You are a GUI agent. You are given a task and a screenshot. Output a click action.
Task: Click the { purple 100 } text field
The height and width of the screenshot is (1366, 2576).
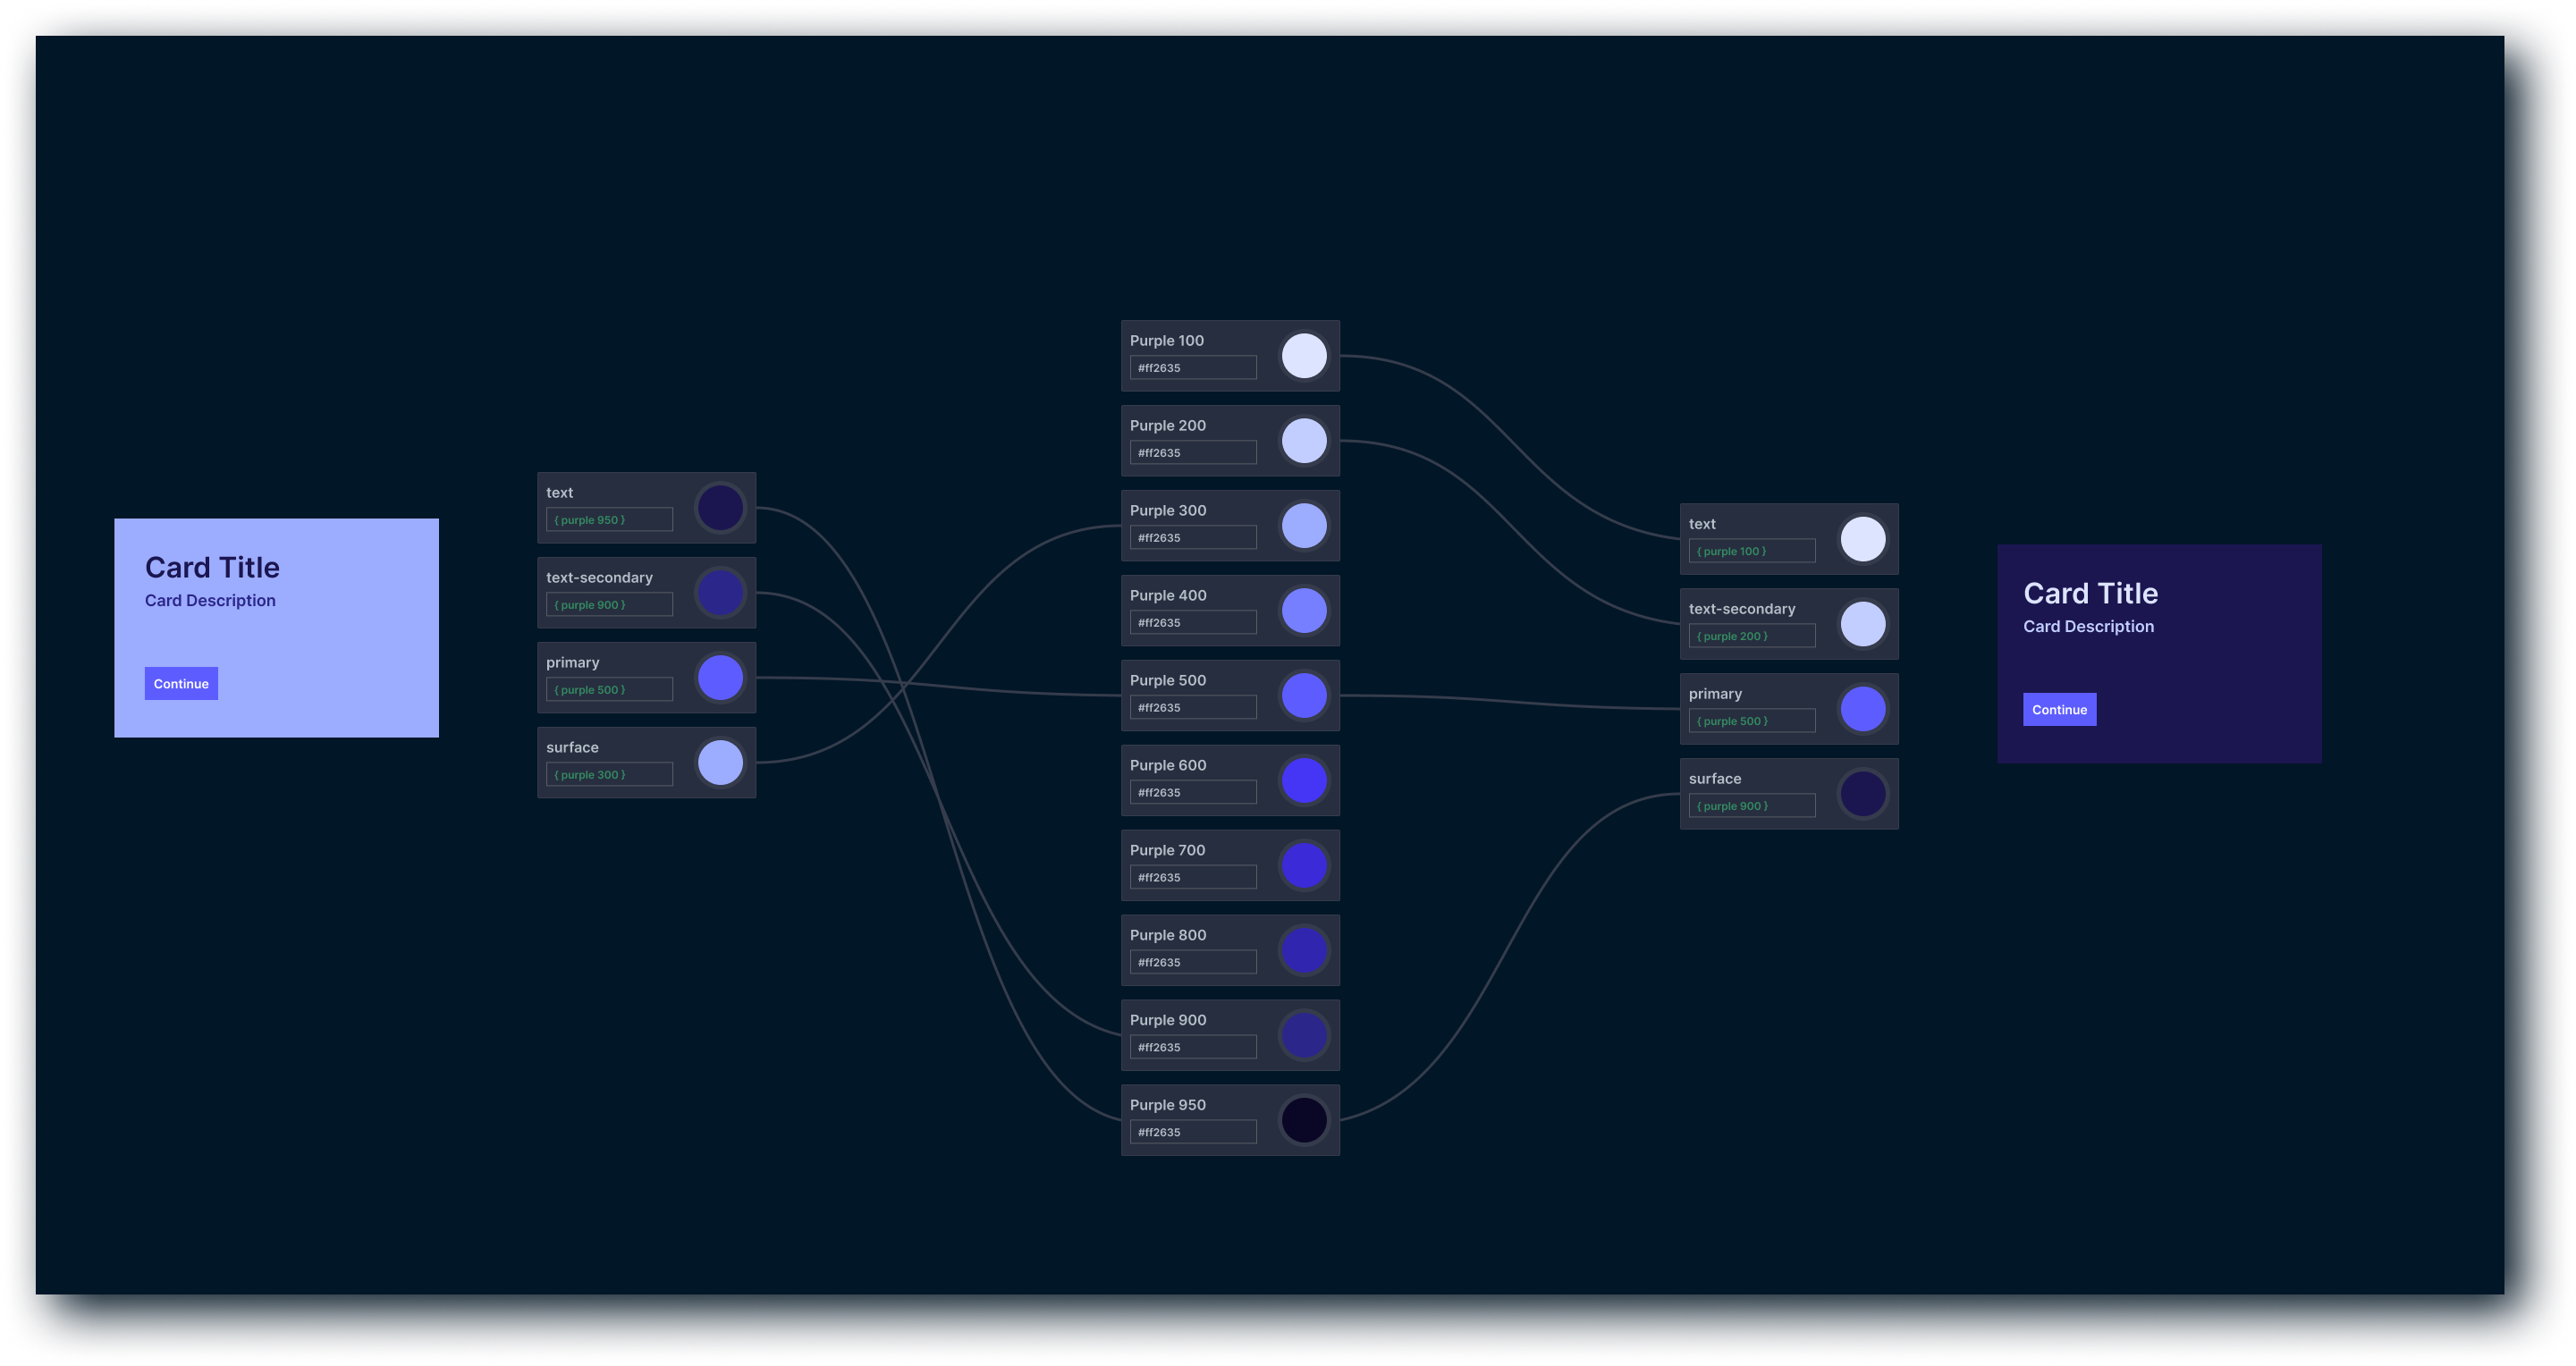(x=1751, y=551)
